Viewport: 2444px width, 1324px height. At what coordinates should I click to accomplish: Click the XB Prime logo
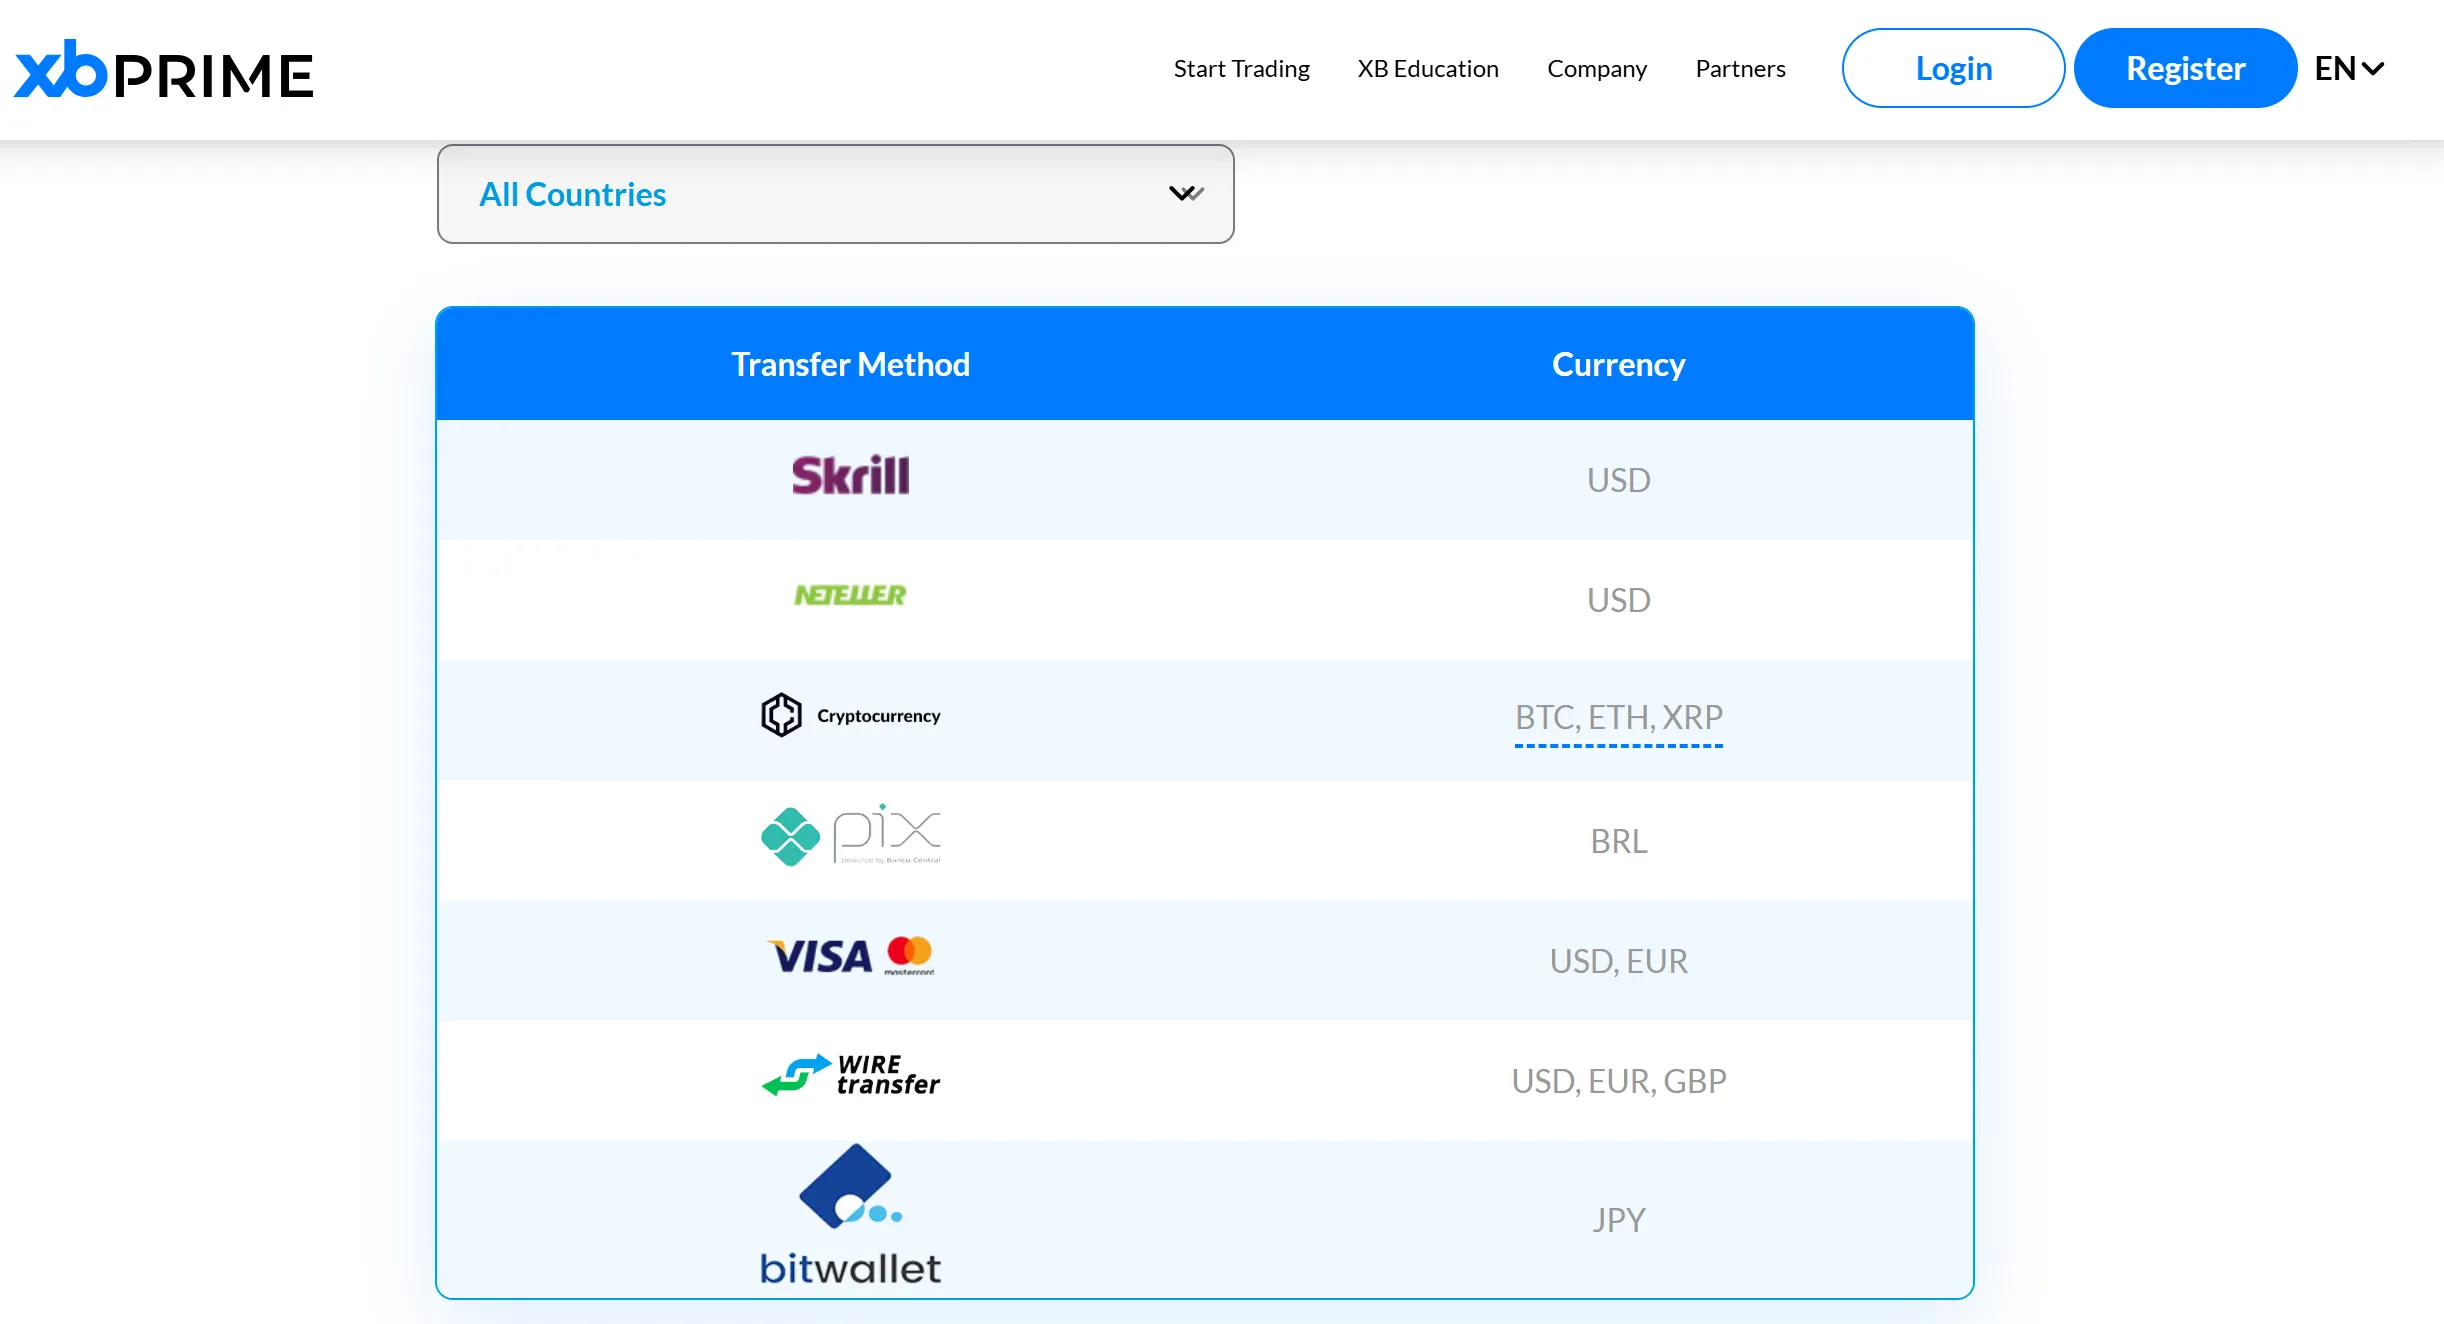pos(164,69)
